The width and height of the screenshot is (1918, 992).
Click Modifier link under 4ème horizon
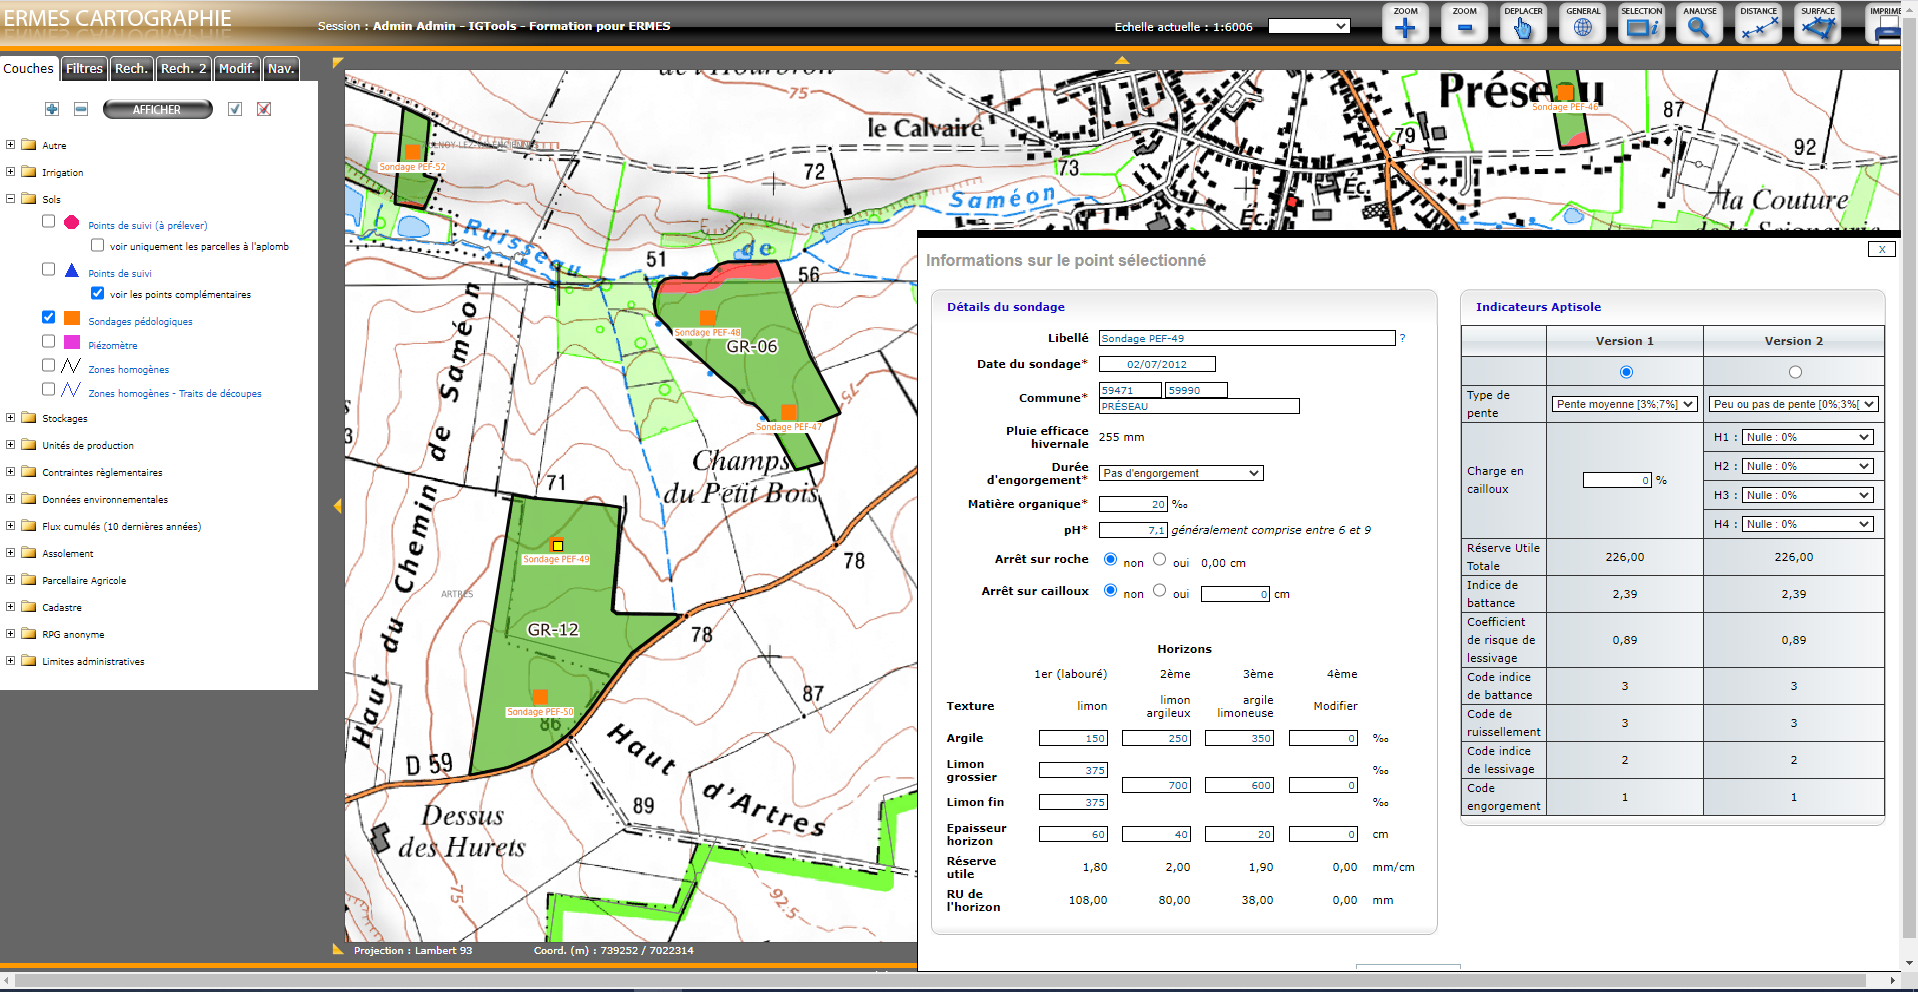pos(1335,706)
